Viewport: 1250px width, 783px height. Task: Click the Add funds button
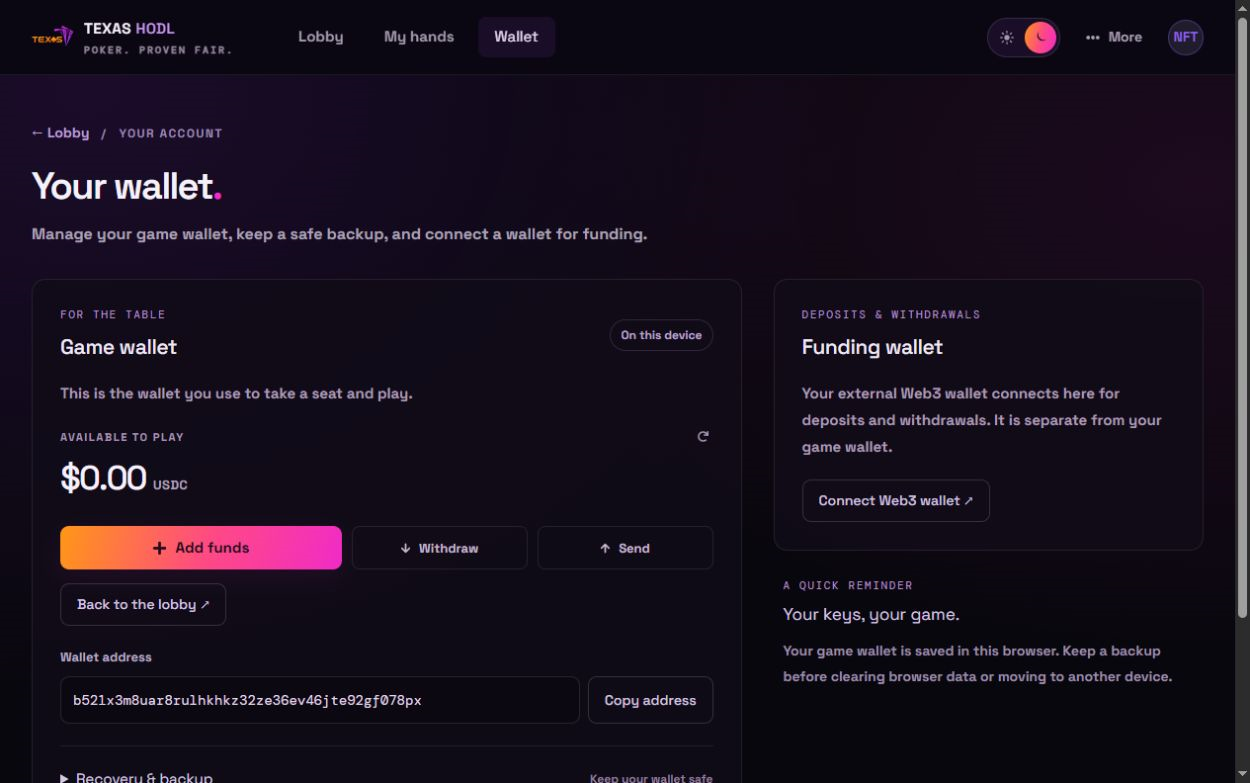[x=201, y=548]
